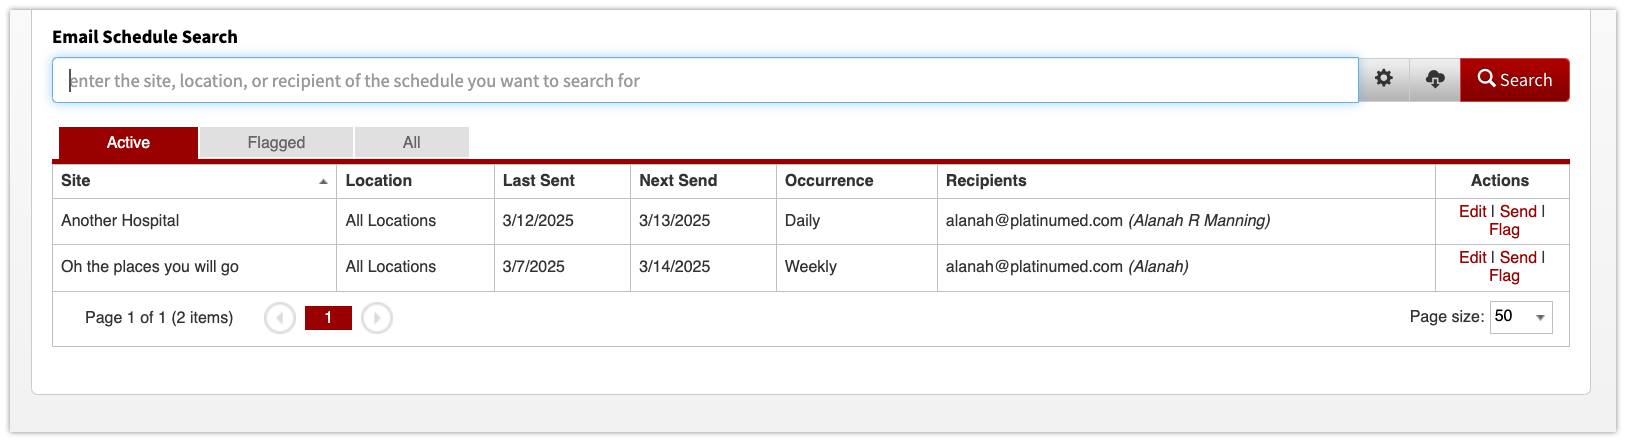Sort by Occurrence column header

[856, 180]
